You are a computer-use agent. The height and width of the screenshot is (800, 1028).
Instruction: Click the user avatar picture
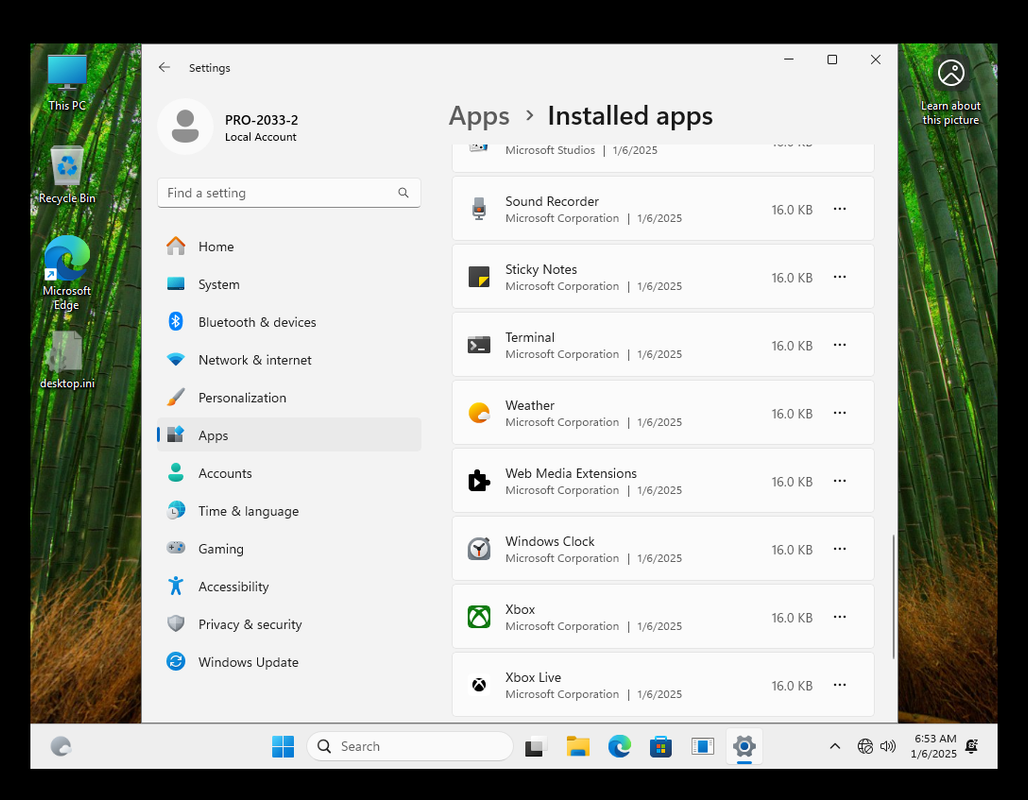tap(186, 127)
